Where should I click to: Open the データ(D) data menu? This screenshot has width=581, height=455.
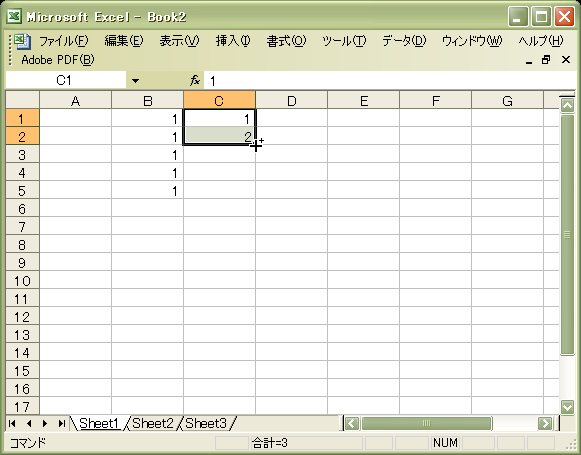(404, 41)
